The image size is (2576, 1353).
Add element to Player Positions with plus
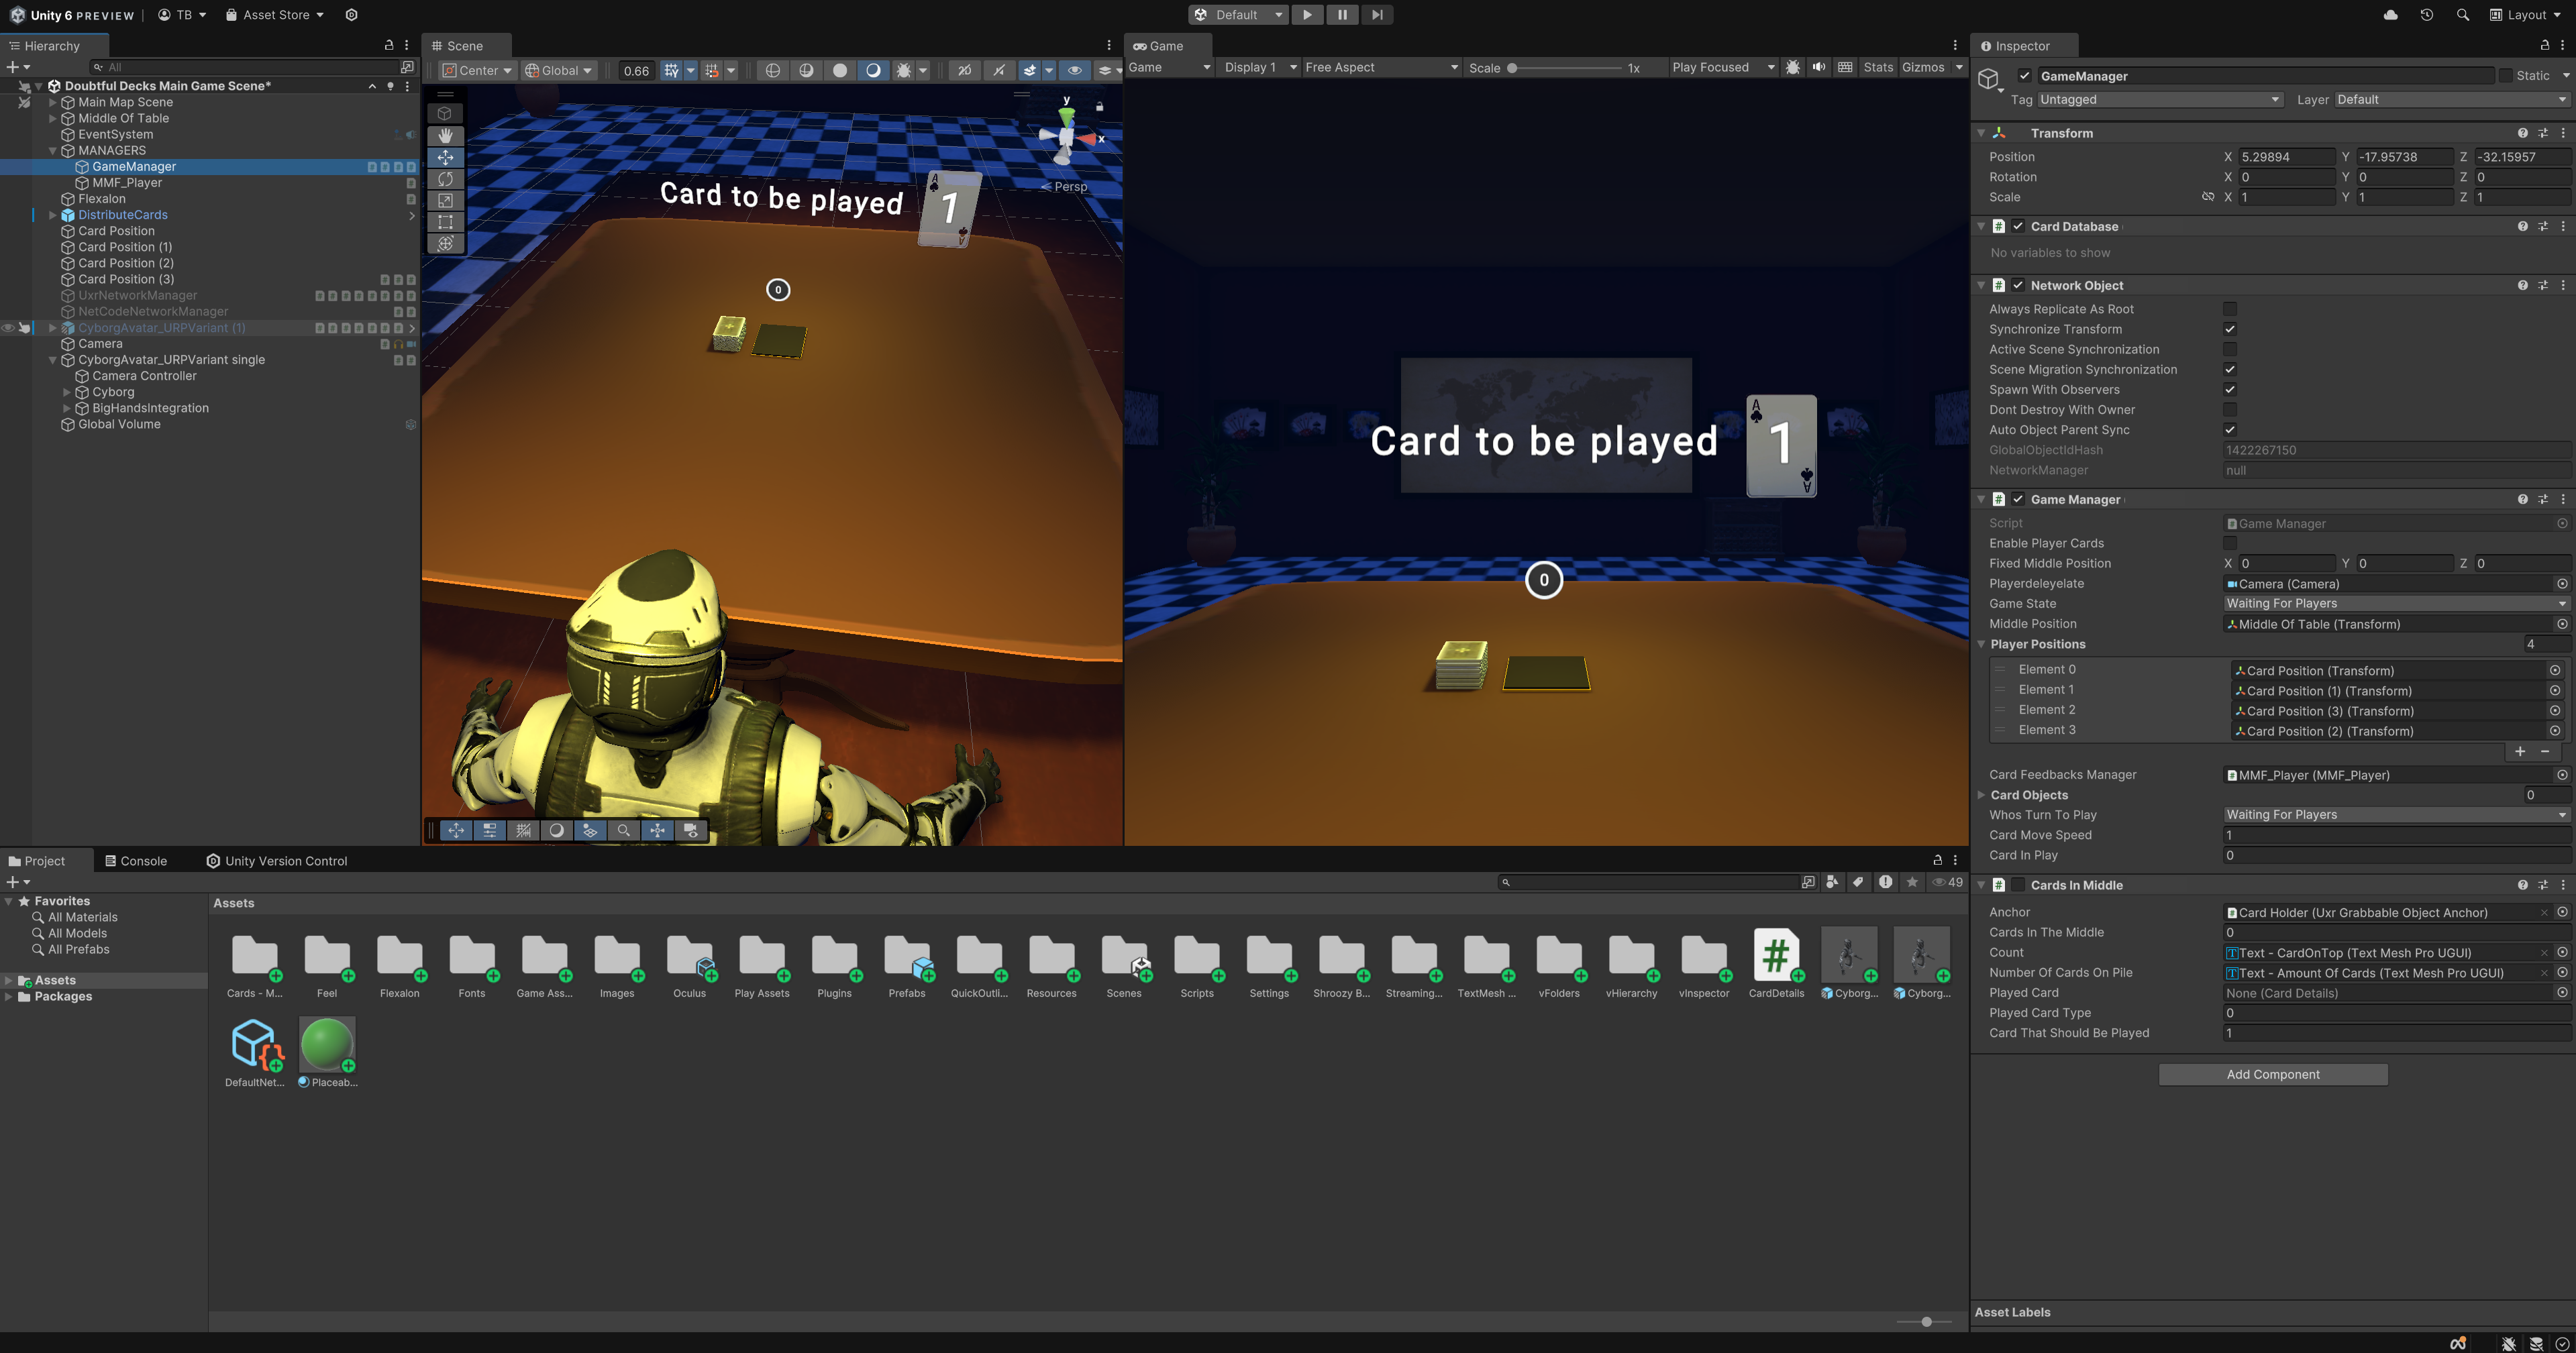(2520, 752)
